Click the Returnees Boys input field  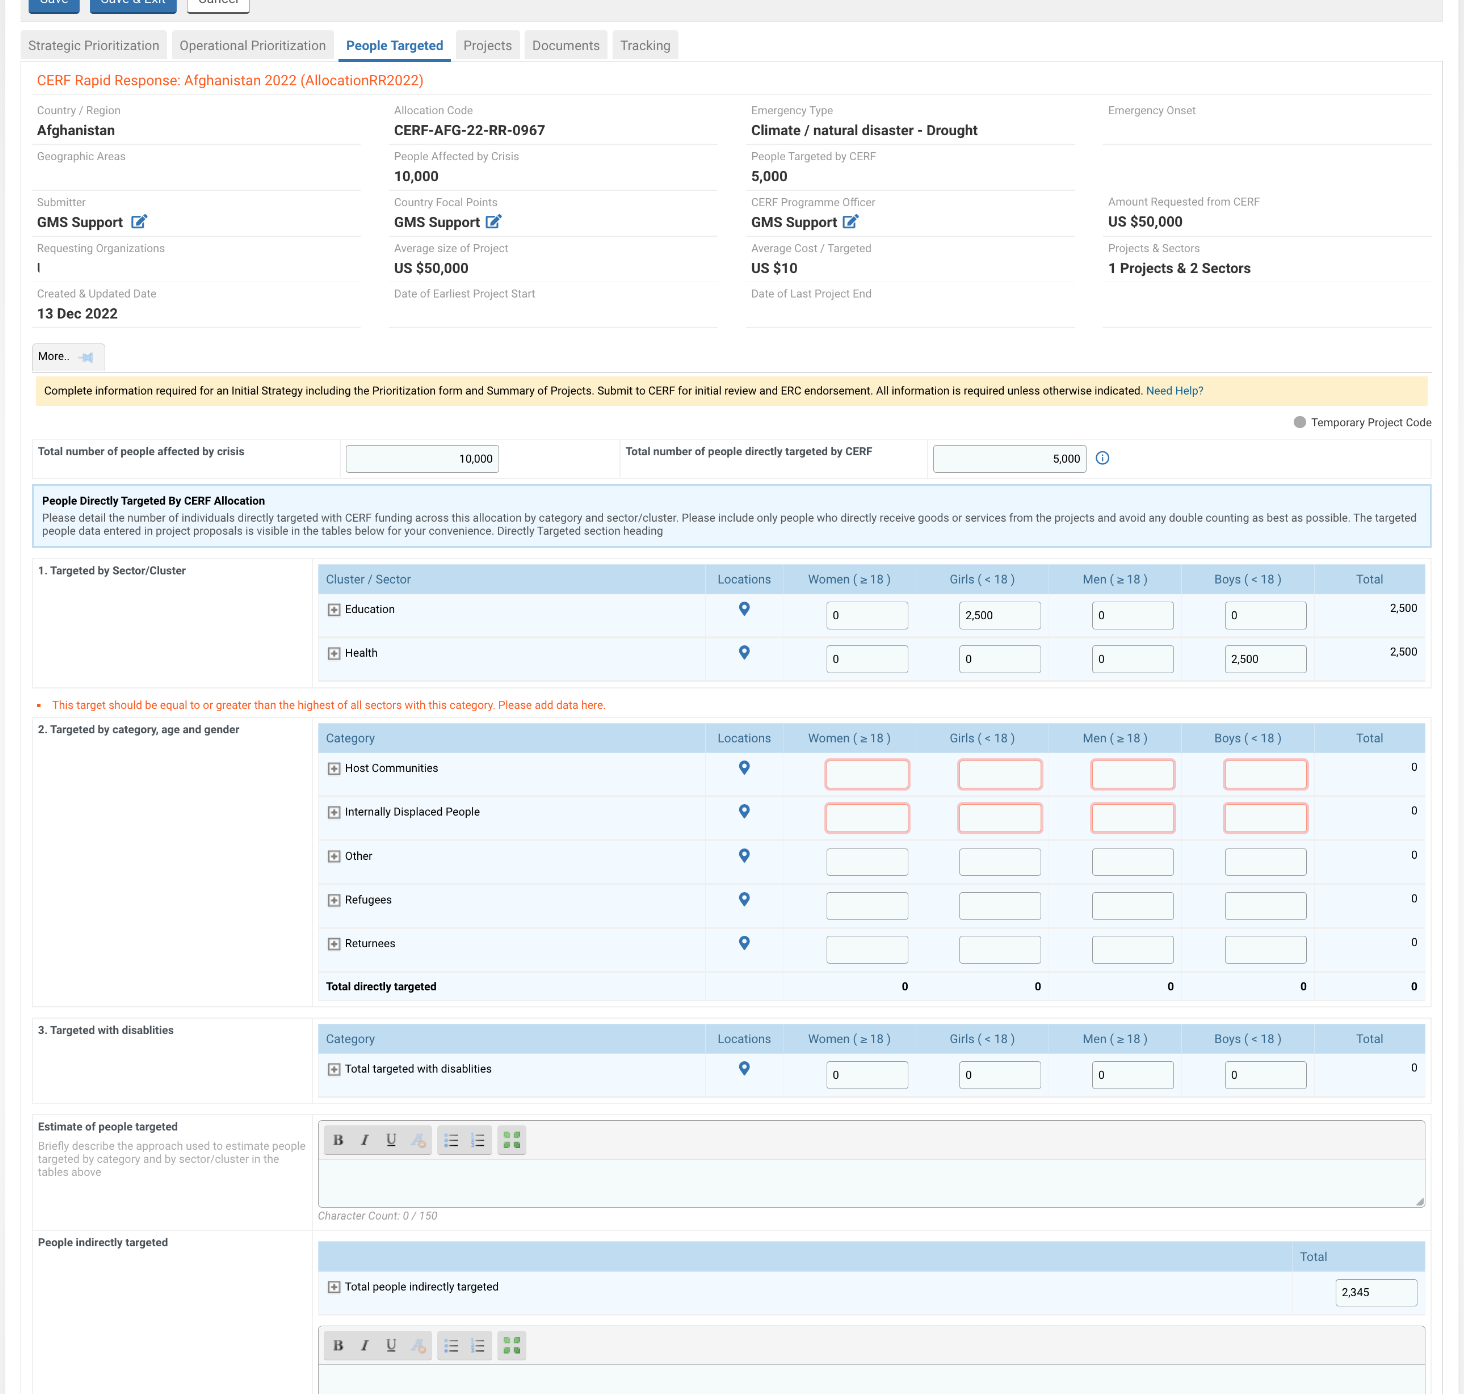click(1266, 950)
